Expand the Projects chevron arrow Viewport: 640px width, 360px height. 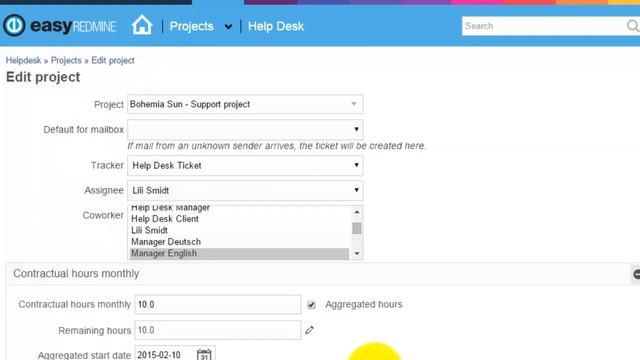[x=228, y=27]
